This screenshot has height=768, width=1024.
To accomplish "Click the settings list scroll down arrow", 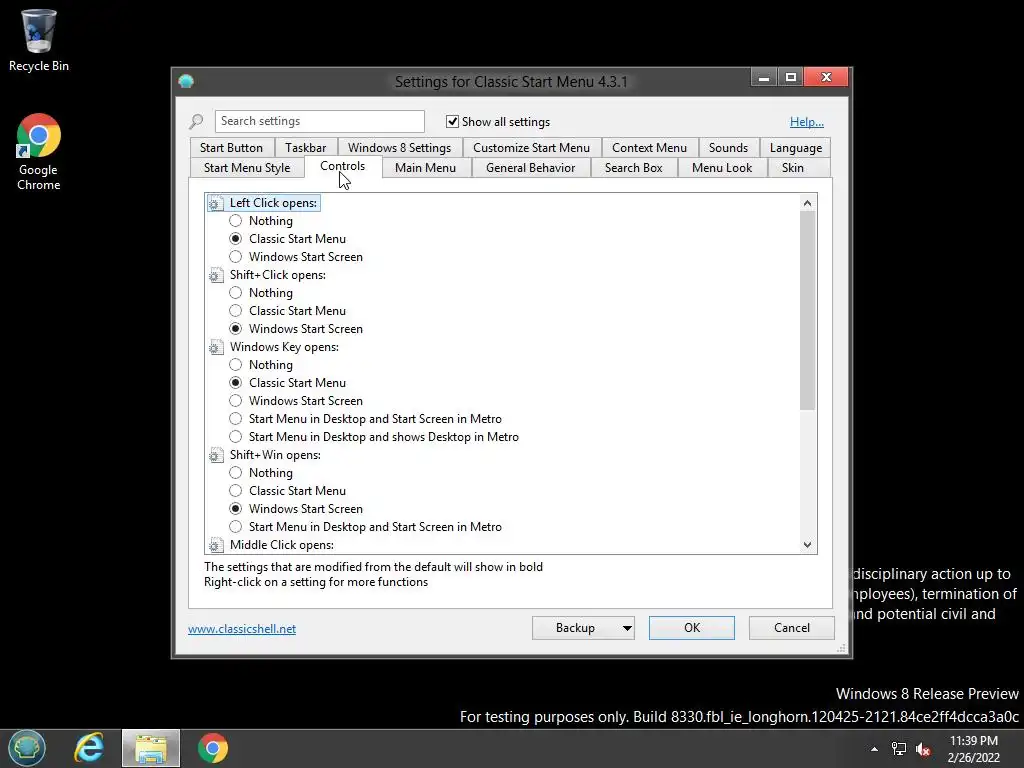I will click(x=807, y=545).
